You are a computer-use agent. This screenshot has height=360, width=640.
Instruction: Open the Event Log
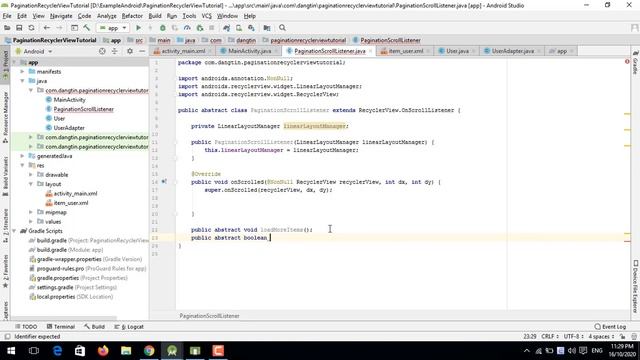611,327
